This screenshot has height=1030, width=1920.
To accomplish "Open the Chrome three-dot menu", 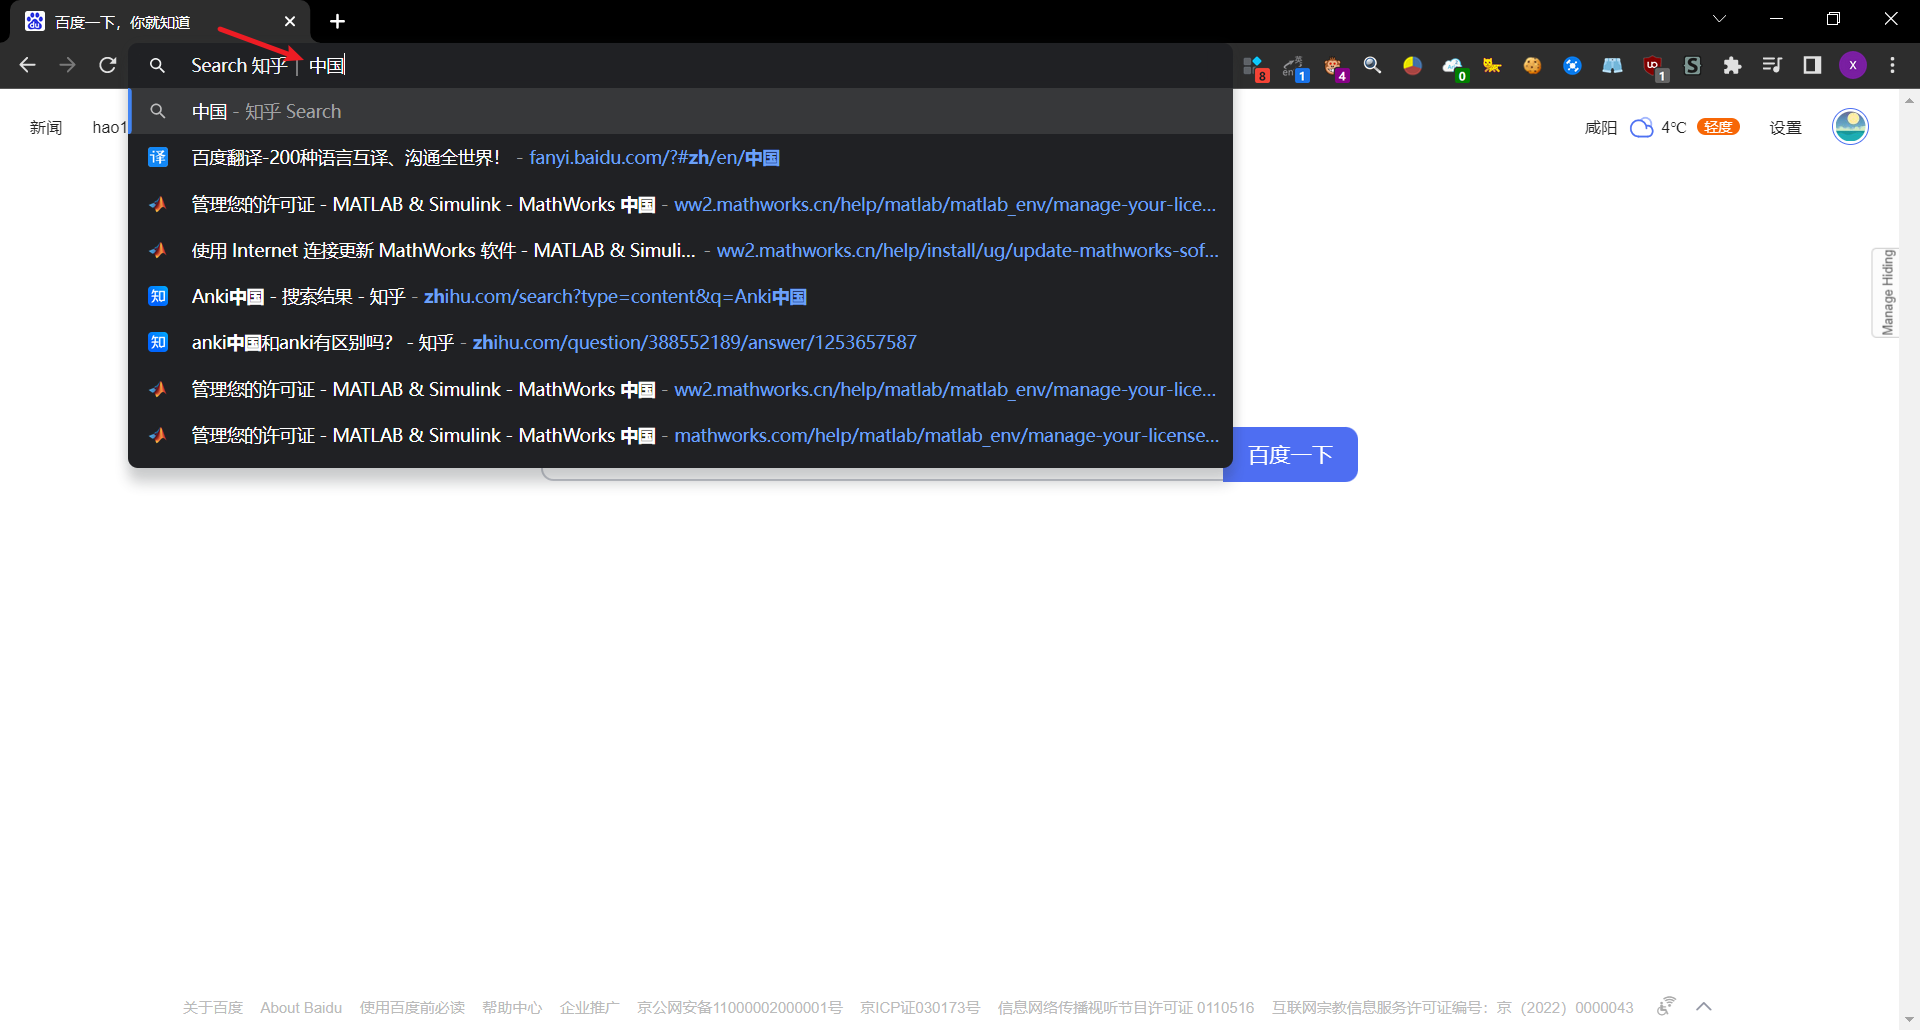I will tap(1892, 65).
